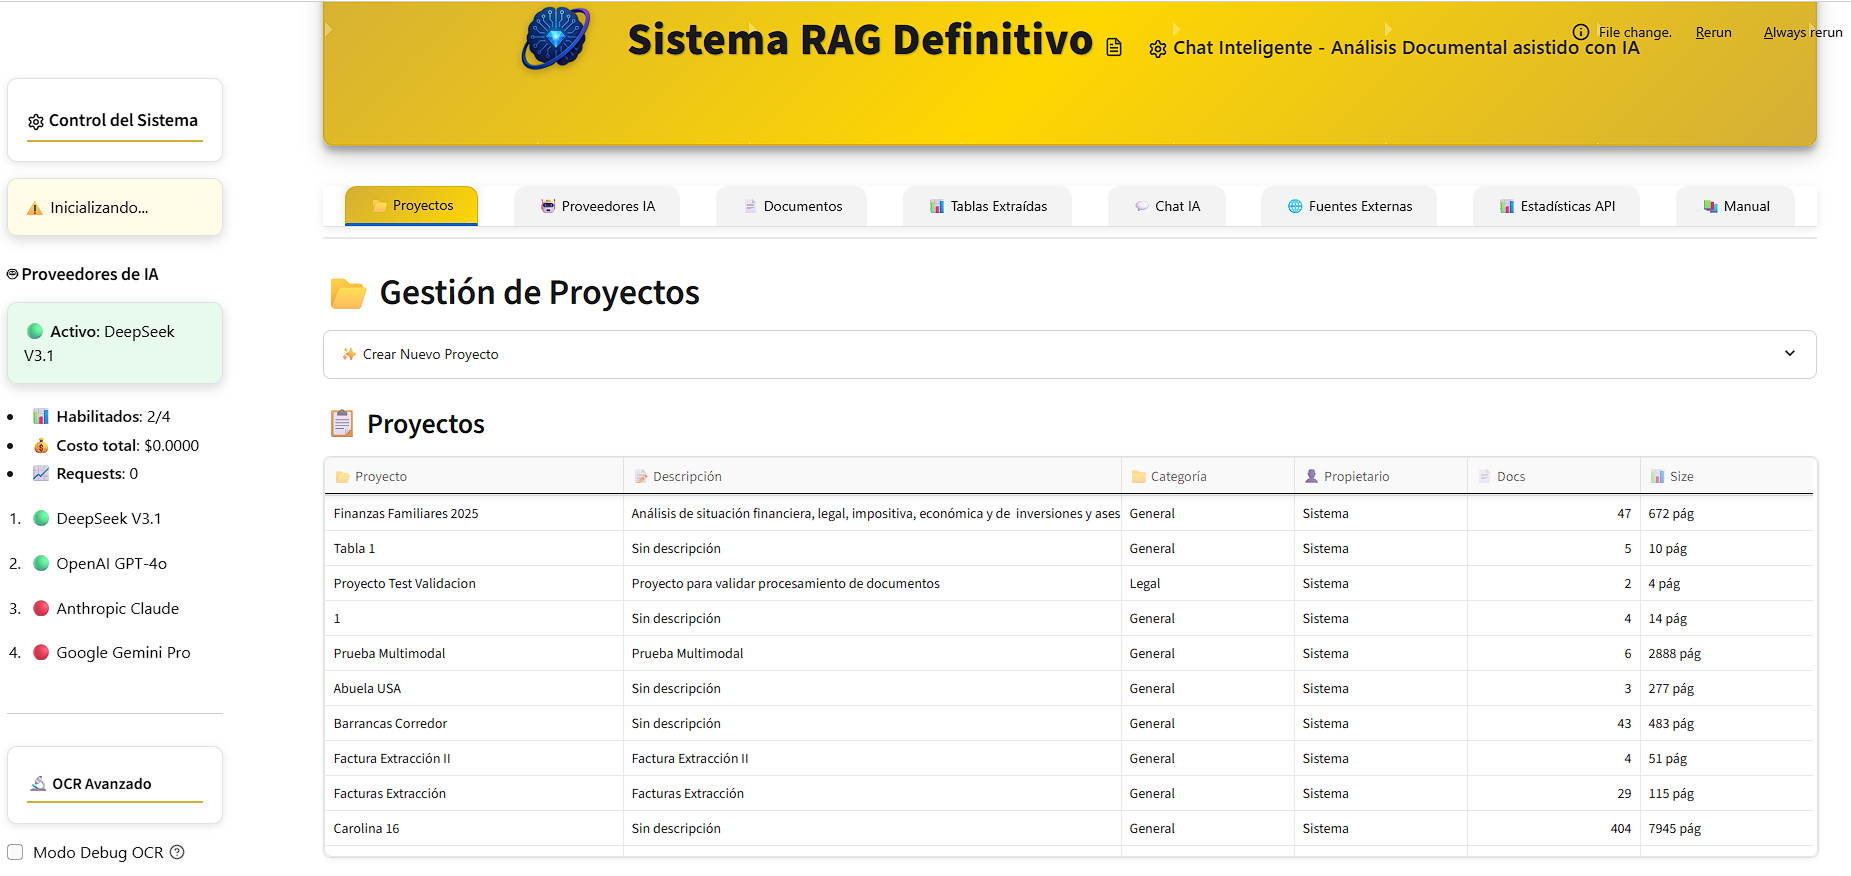Switch to the Chat IA tab

pos(1166,206)
